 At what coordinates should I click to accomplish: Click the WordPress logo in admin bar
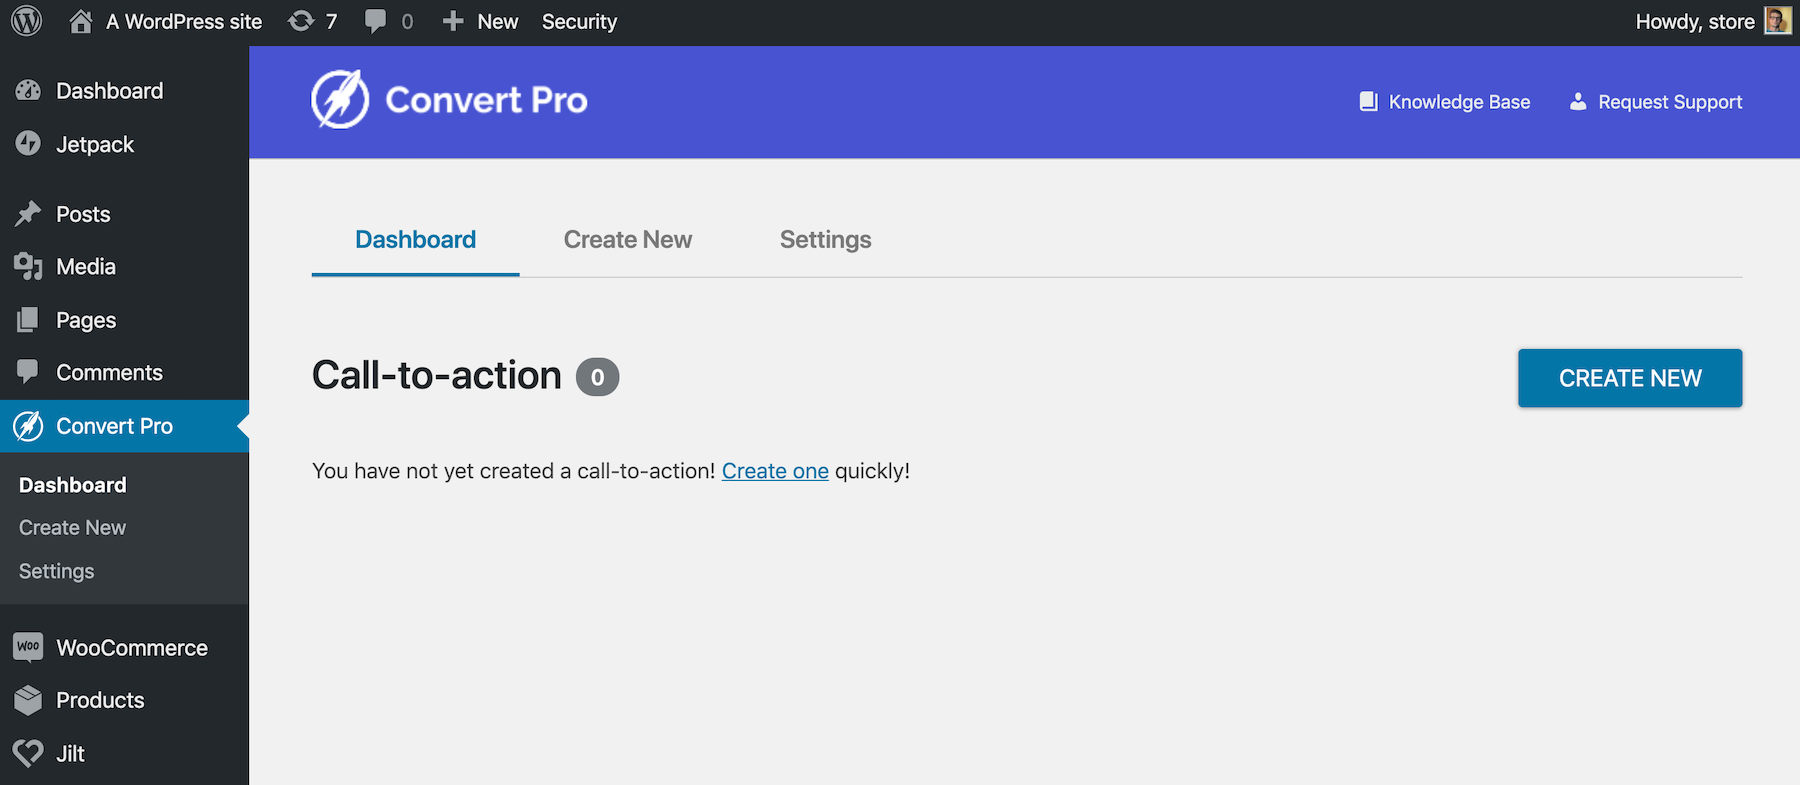point(27,21)
